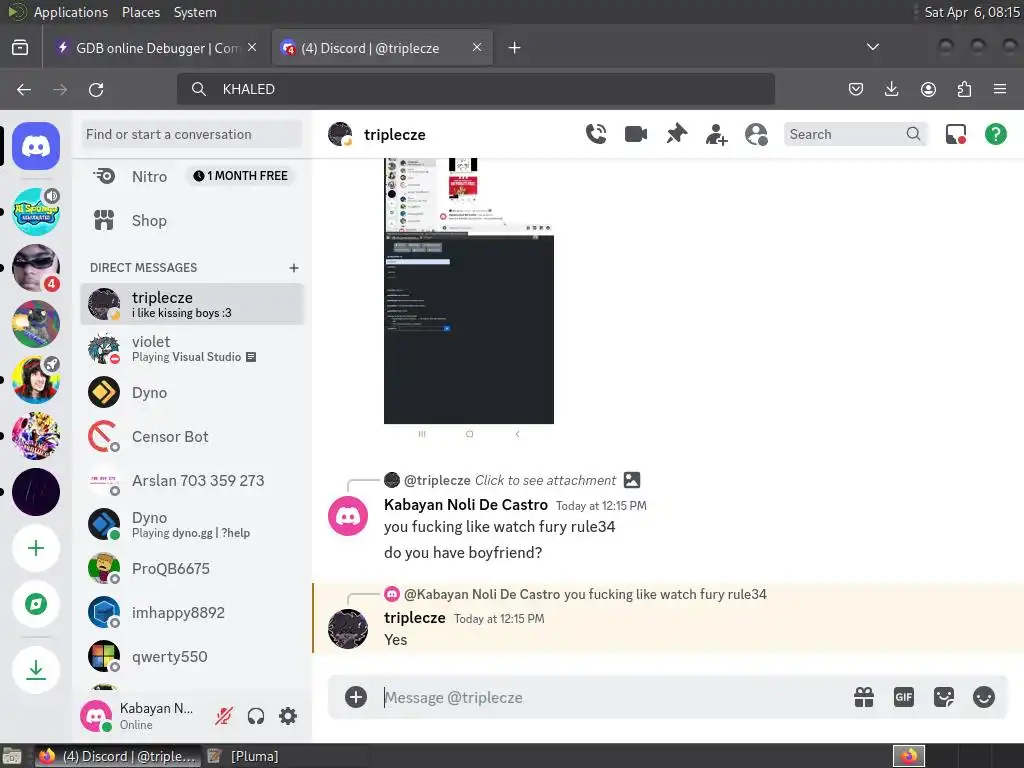Send a gift icon in message bar
This screenshot has height=768, width=1024.
click(864, 697)
